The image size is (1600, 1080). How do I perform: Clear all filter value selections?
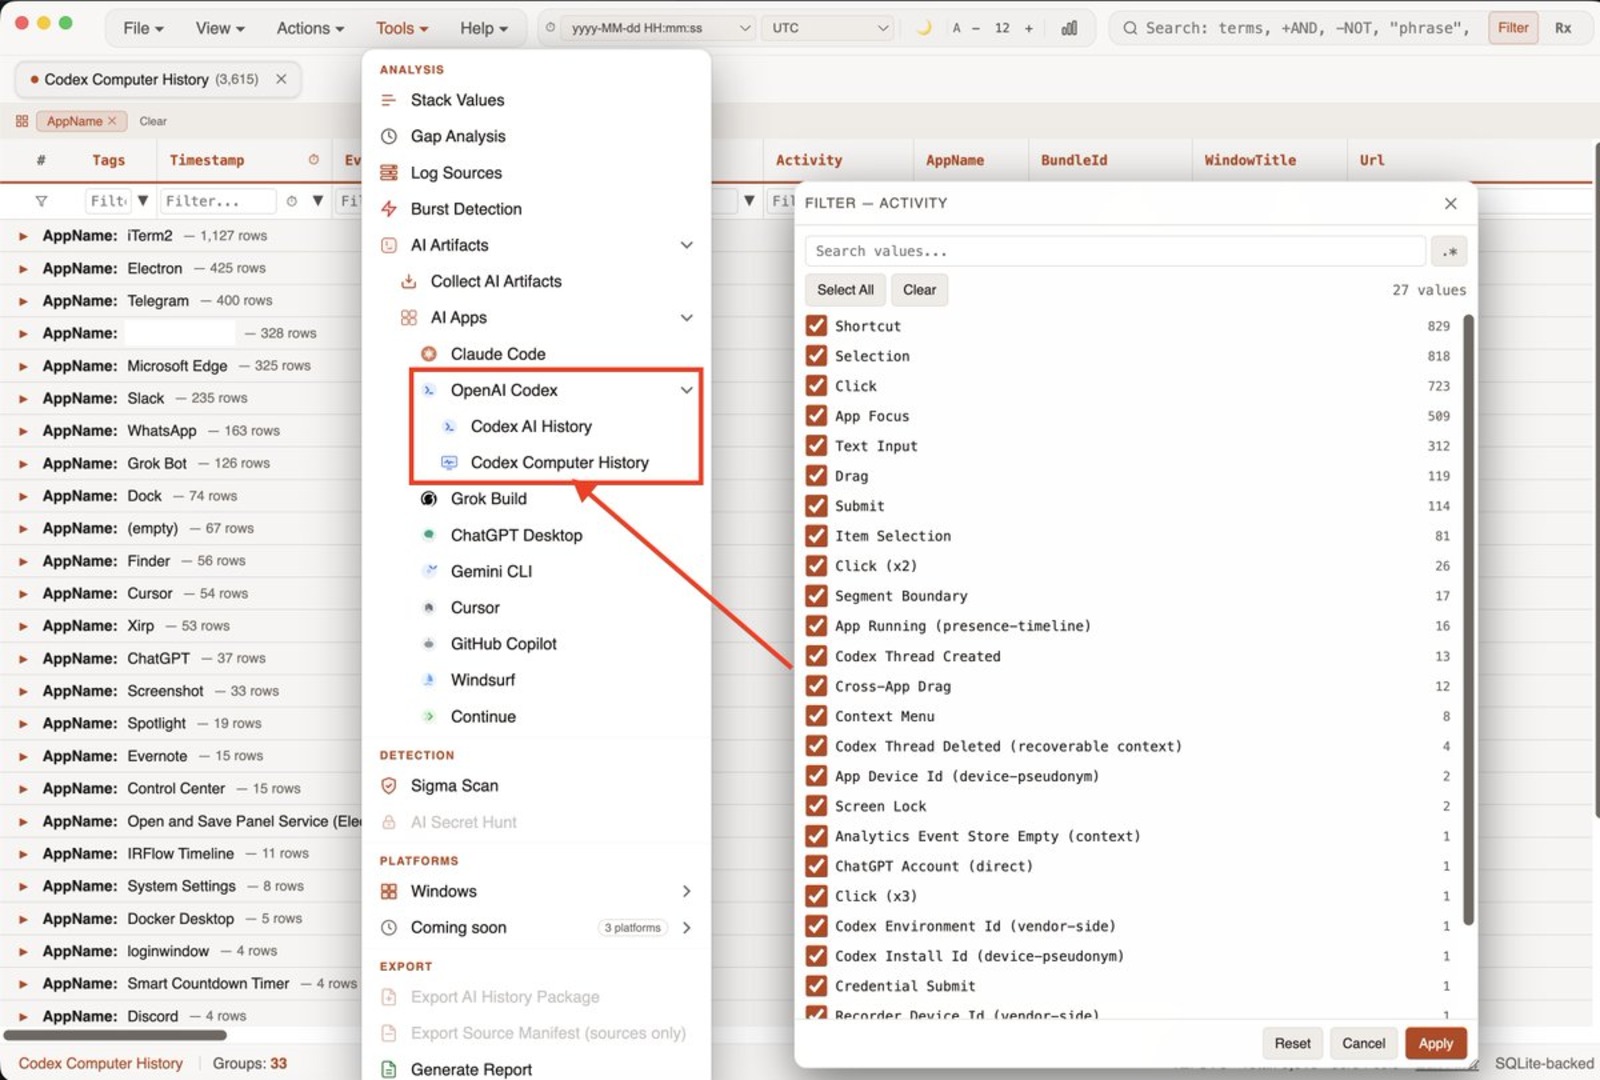point(919,290)
